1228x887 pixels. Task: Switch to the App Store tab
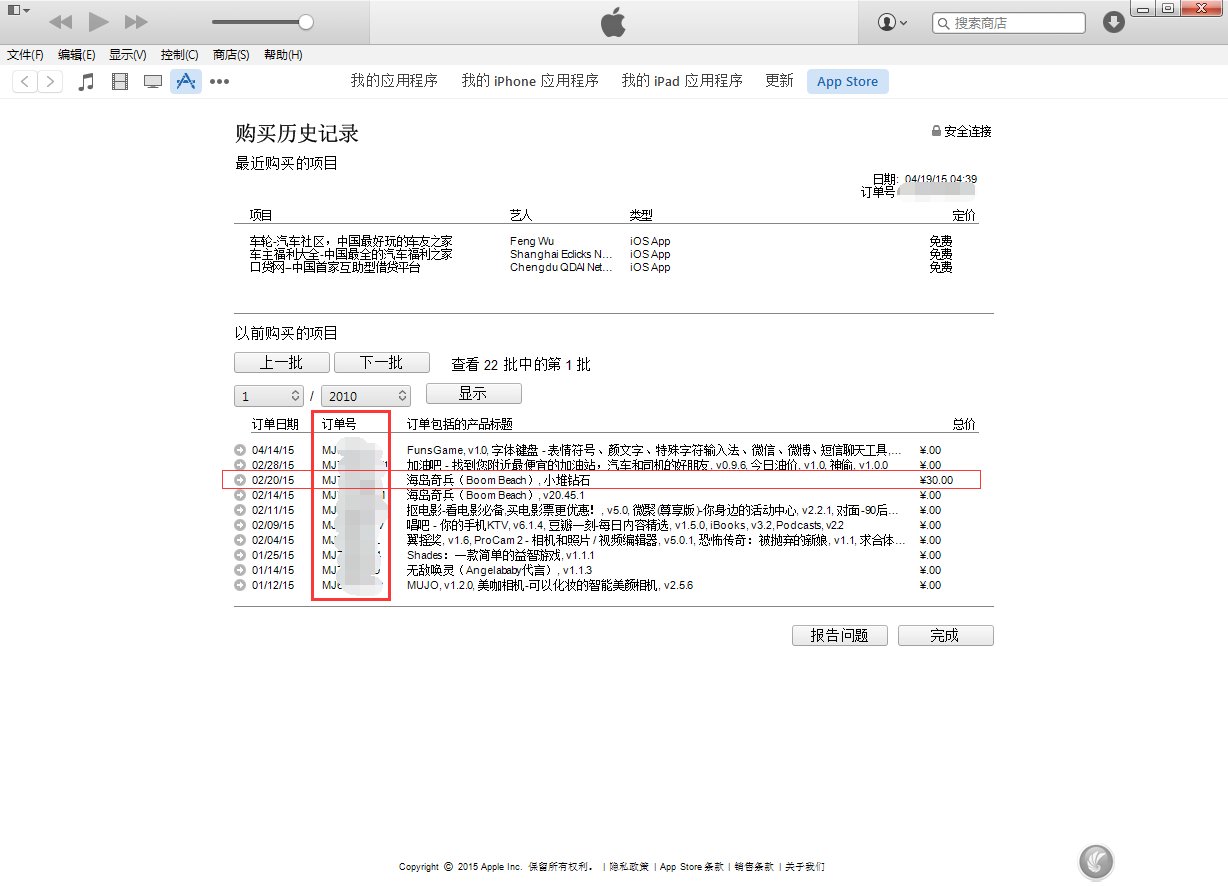[847, 81]
